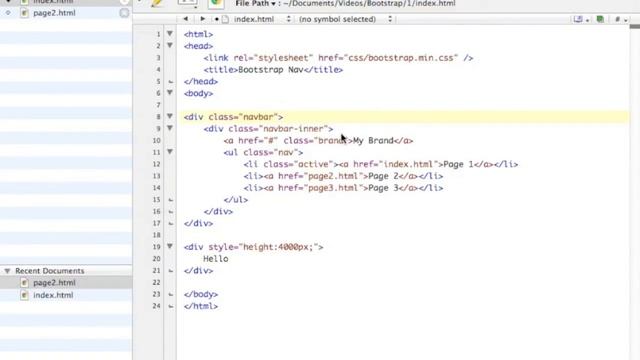Open the text options icon on right
640x360 pixels.
(x=581, y=19)
